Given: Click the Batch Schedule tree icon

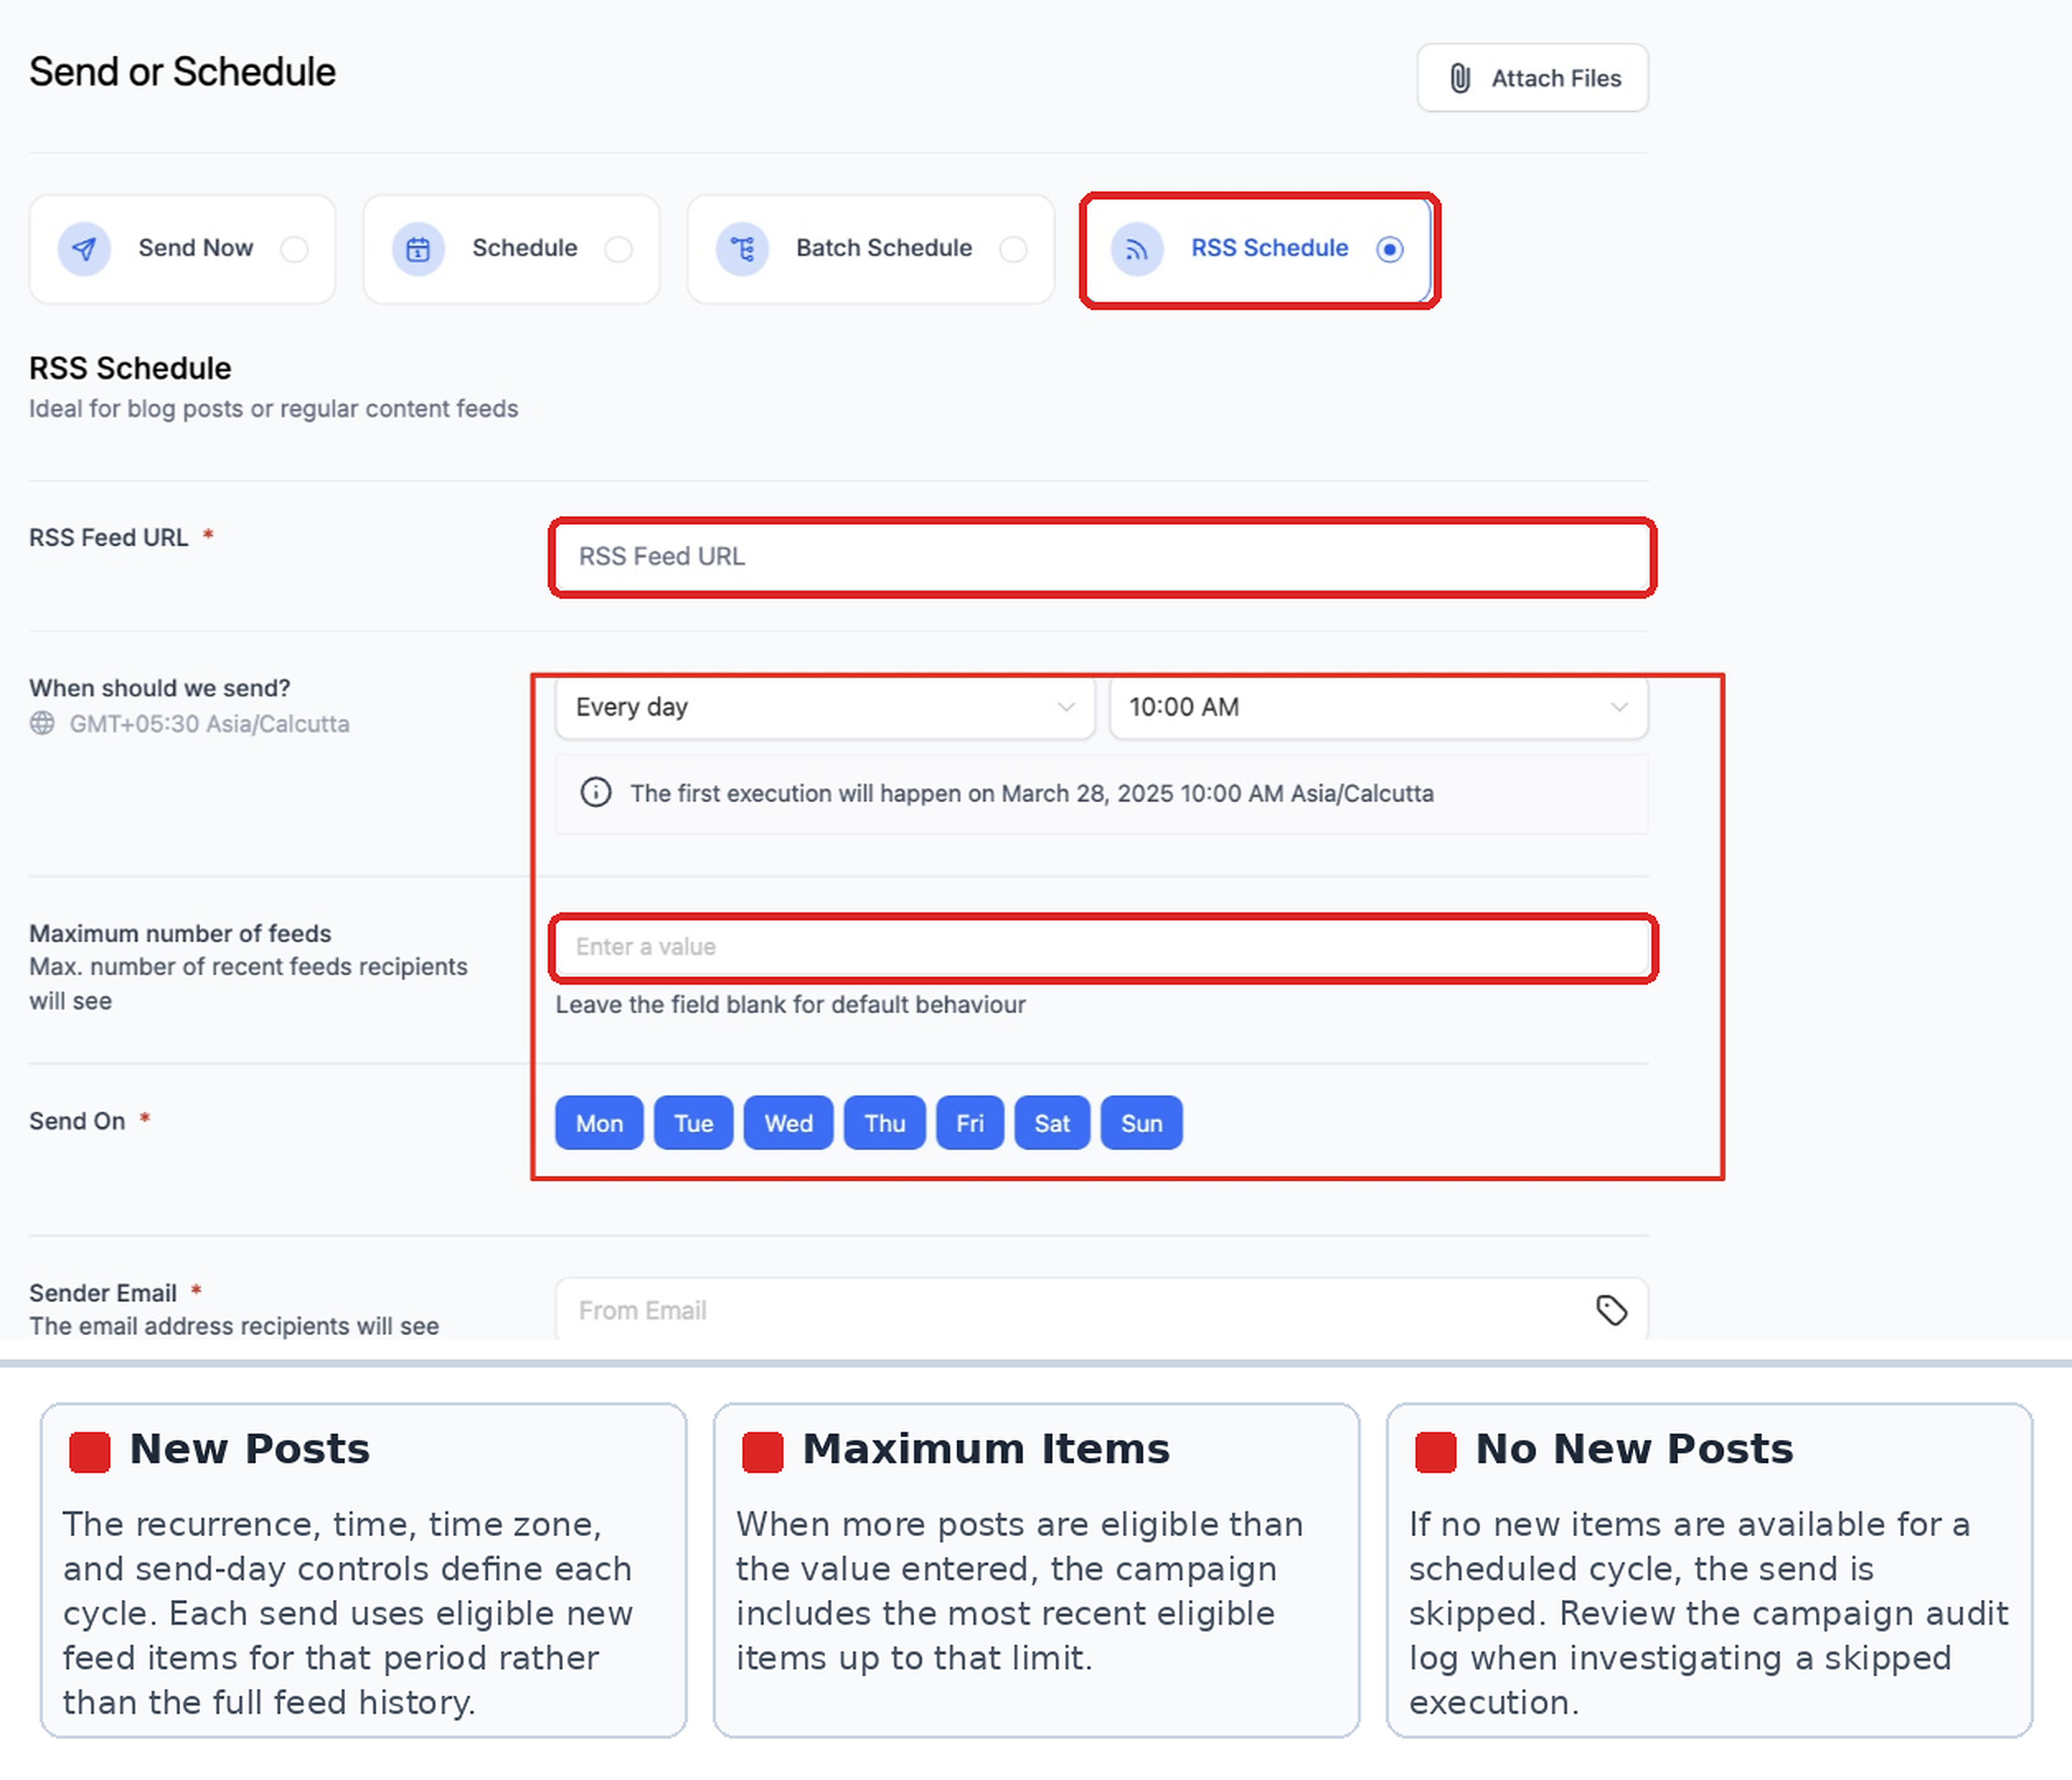Looking at the screenshot, I should (742, 249).
